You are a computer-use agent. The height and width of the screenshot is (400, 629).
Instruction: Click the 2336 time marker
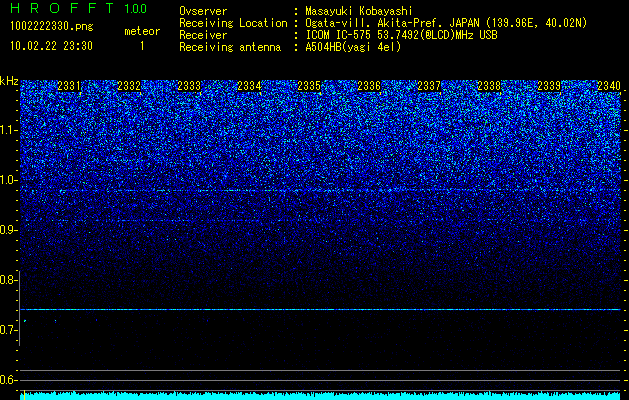tap(369, 86)
